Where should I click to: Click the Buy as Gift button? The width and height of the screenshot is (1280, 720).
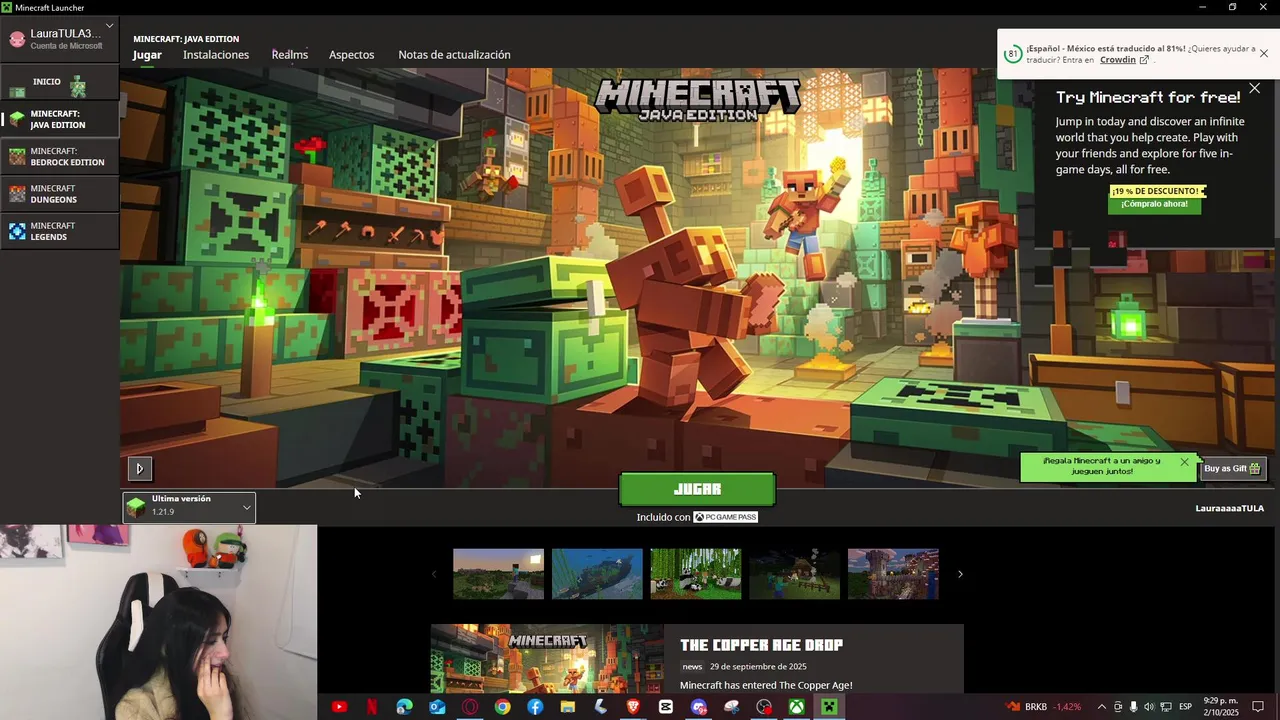click(1232, 468)
